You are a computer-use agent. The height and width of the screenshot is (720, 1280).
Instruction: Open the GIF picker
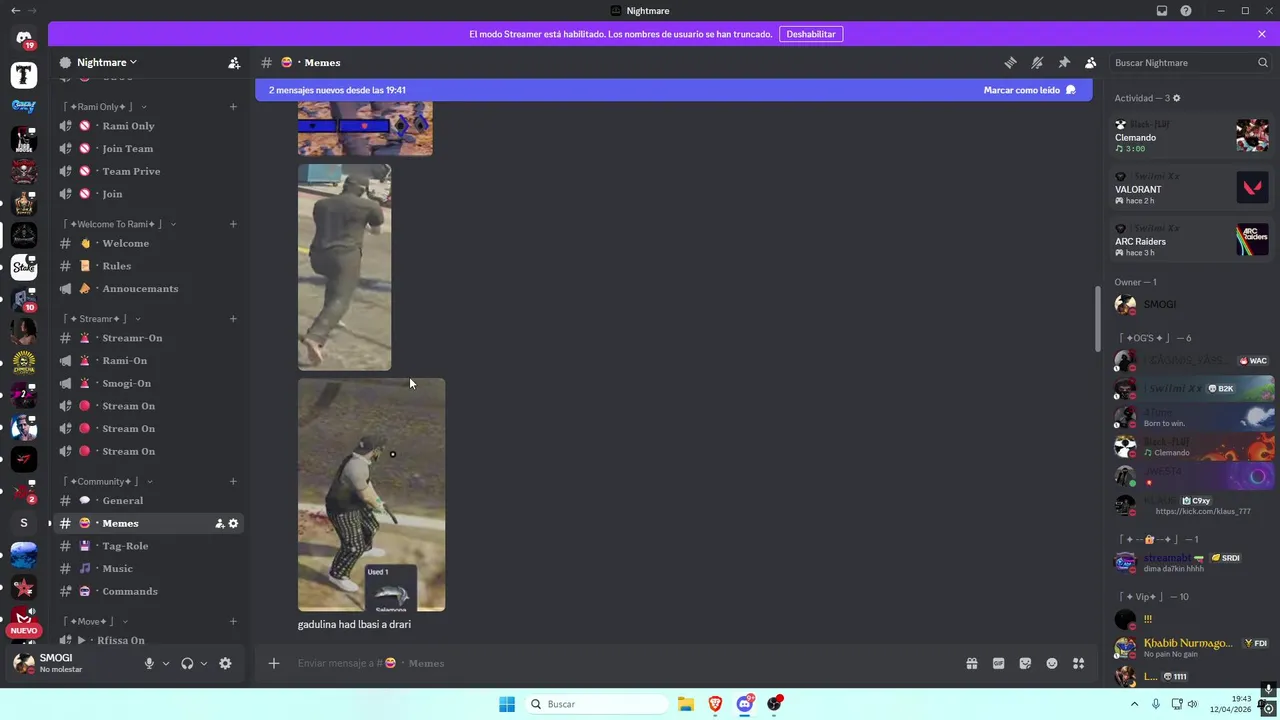[x=998, y=663]
